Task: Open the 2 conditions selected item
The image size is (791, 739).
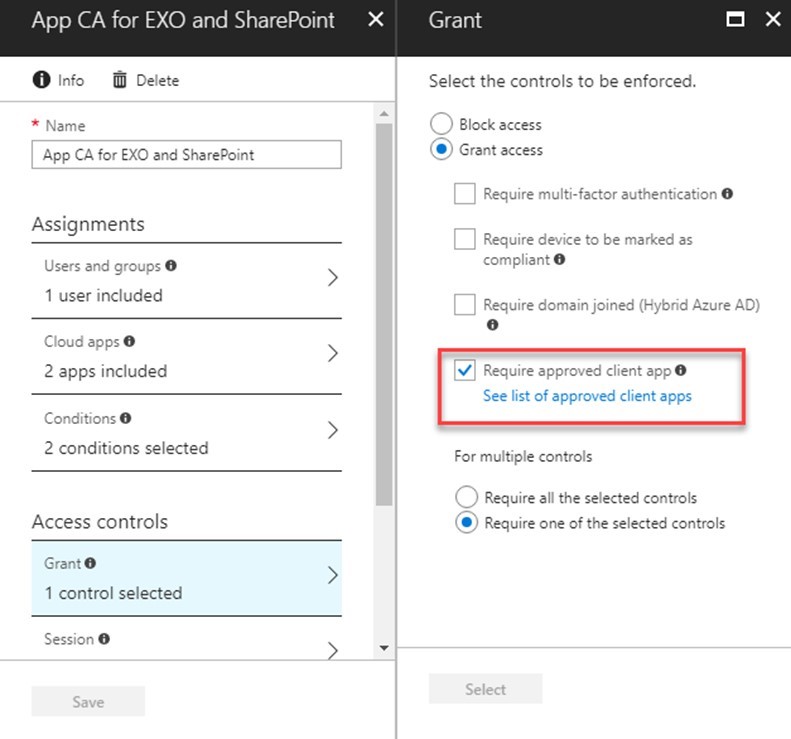Action: coord(187,433)
